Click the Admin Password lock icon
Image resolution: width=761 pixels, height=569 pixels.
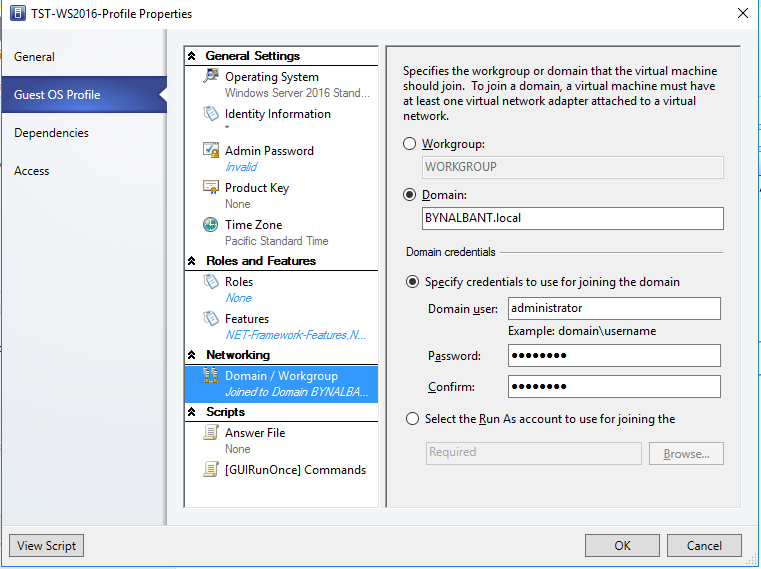[x=211, y=150]
